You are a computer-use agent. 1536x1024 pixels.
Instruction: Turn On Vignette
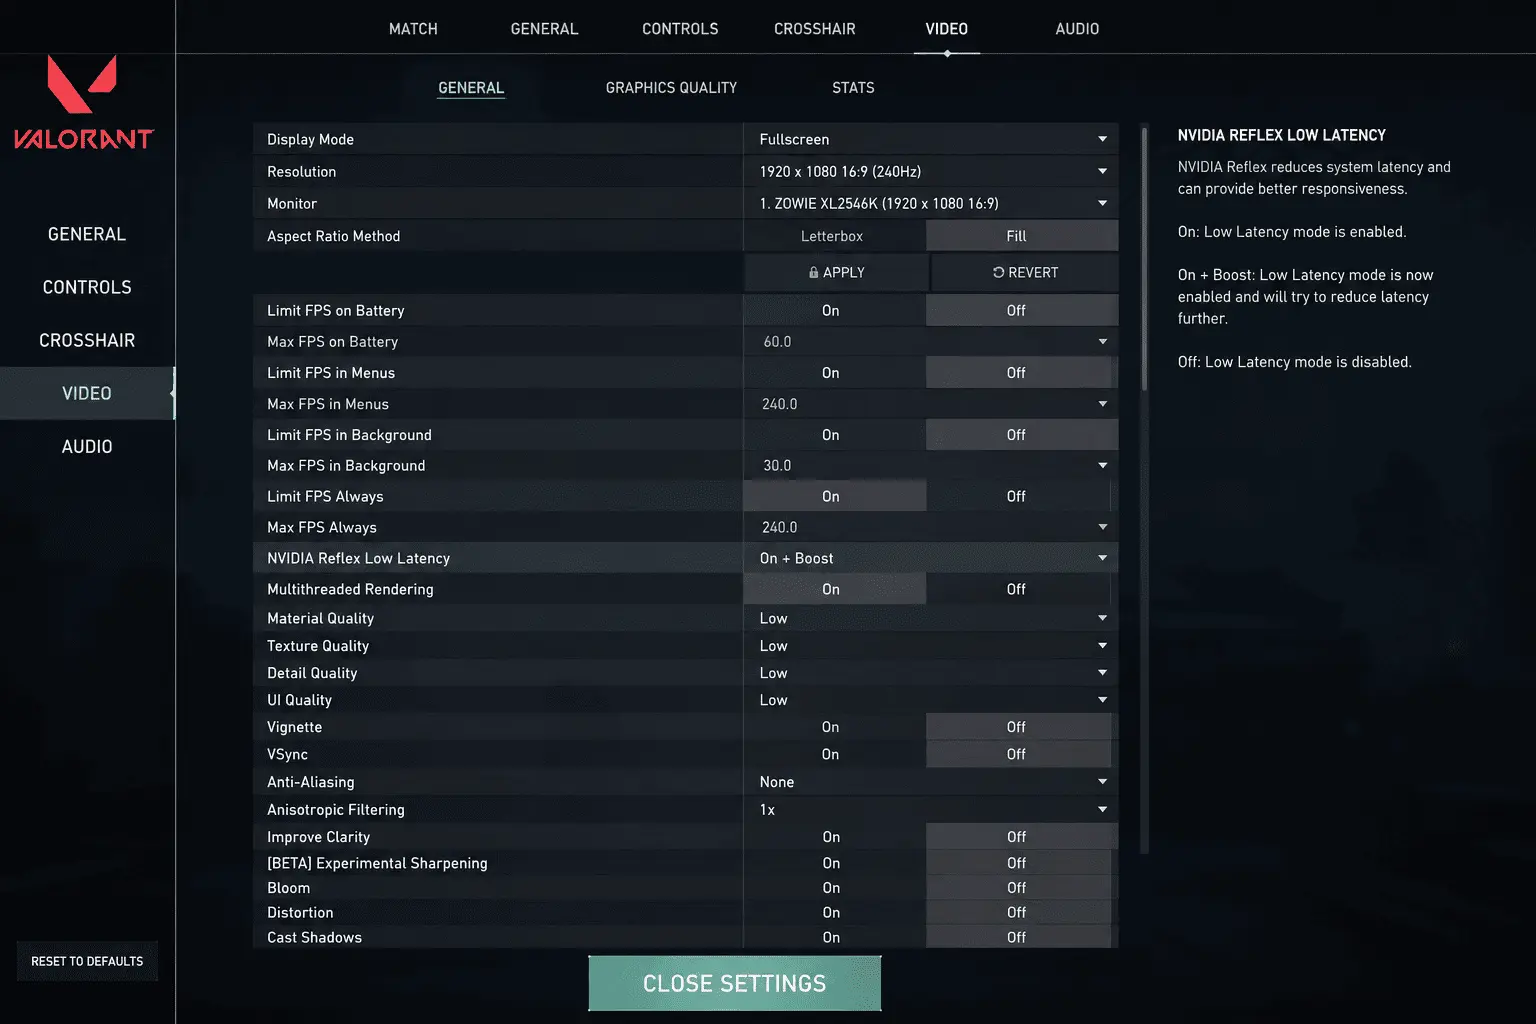pyautogui.click(x=834, y=727)
